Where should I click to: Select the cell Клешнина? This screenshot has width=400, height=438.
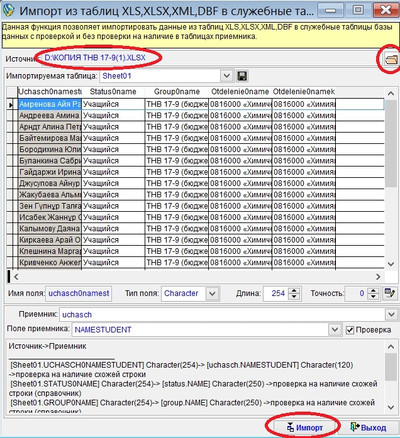pyautogui.click(x=50, y=252)
